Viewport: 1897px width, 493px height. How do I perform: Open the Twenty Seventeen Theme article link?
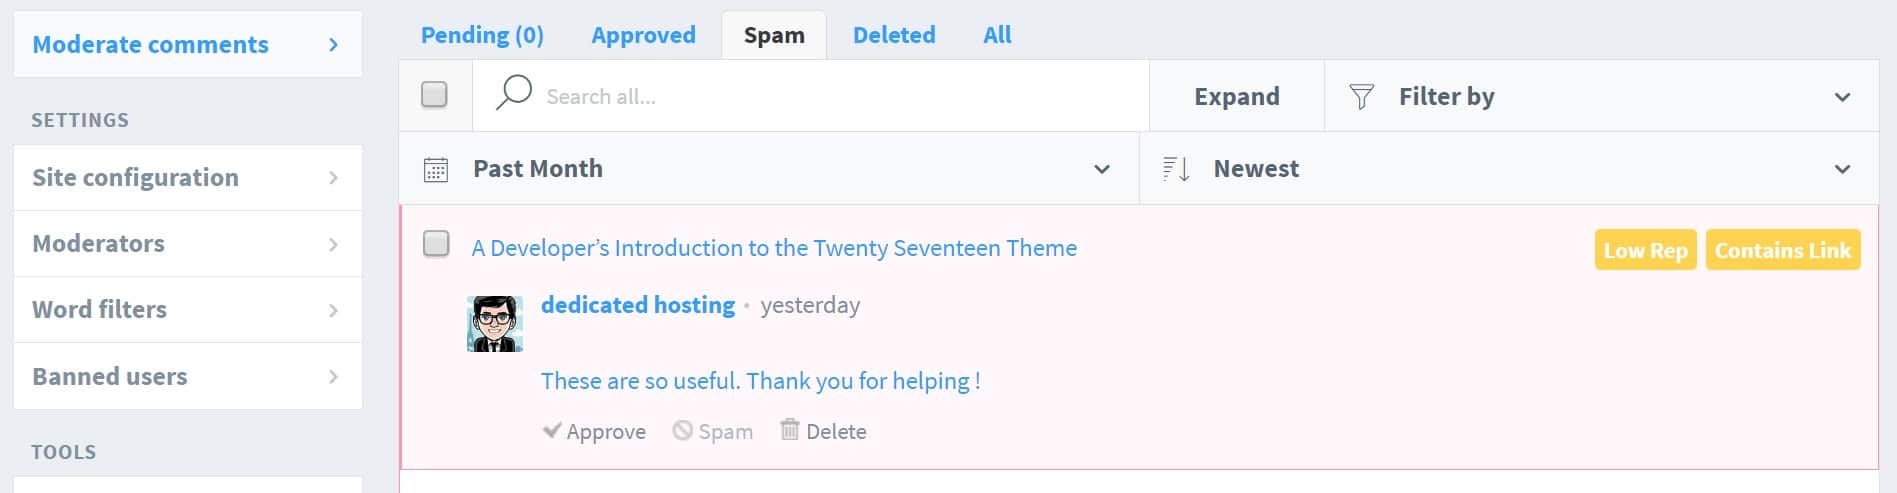point(774,248)
